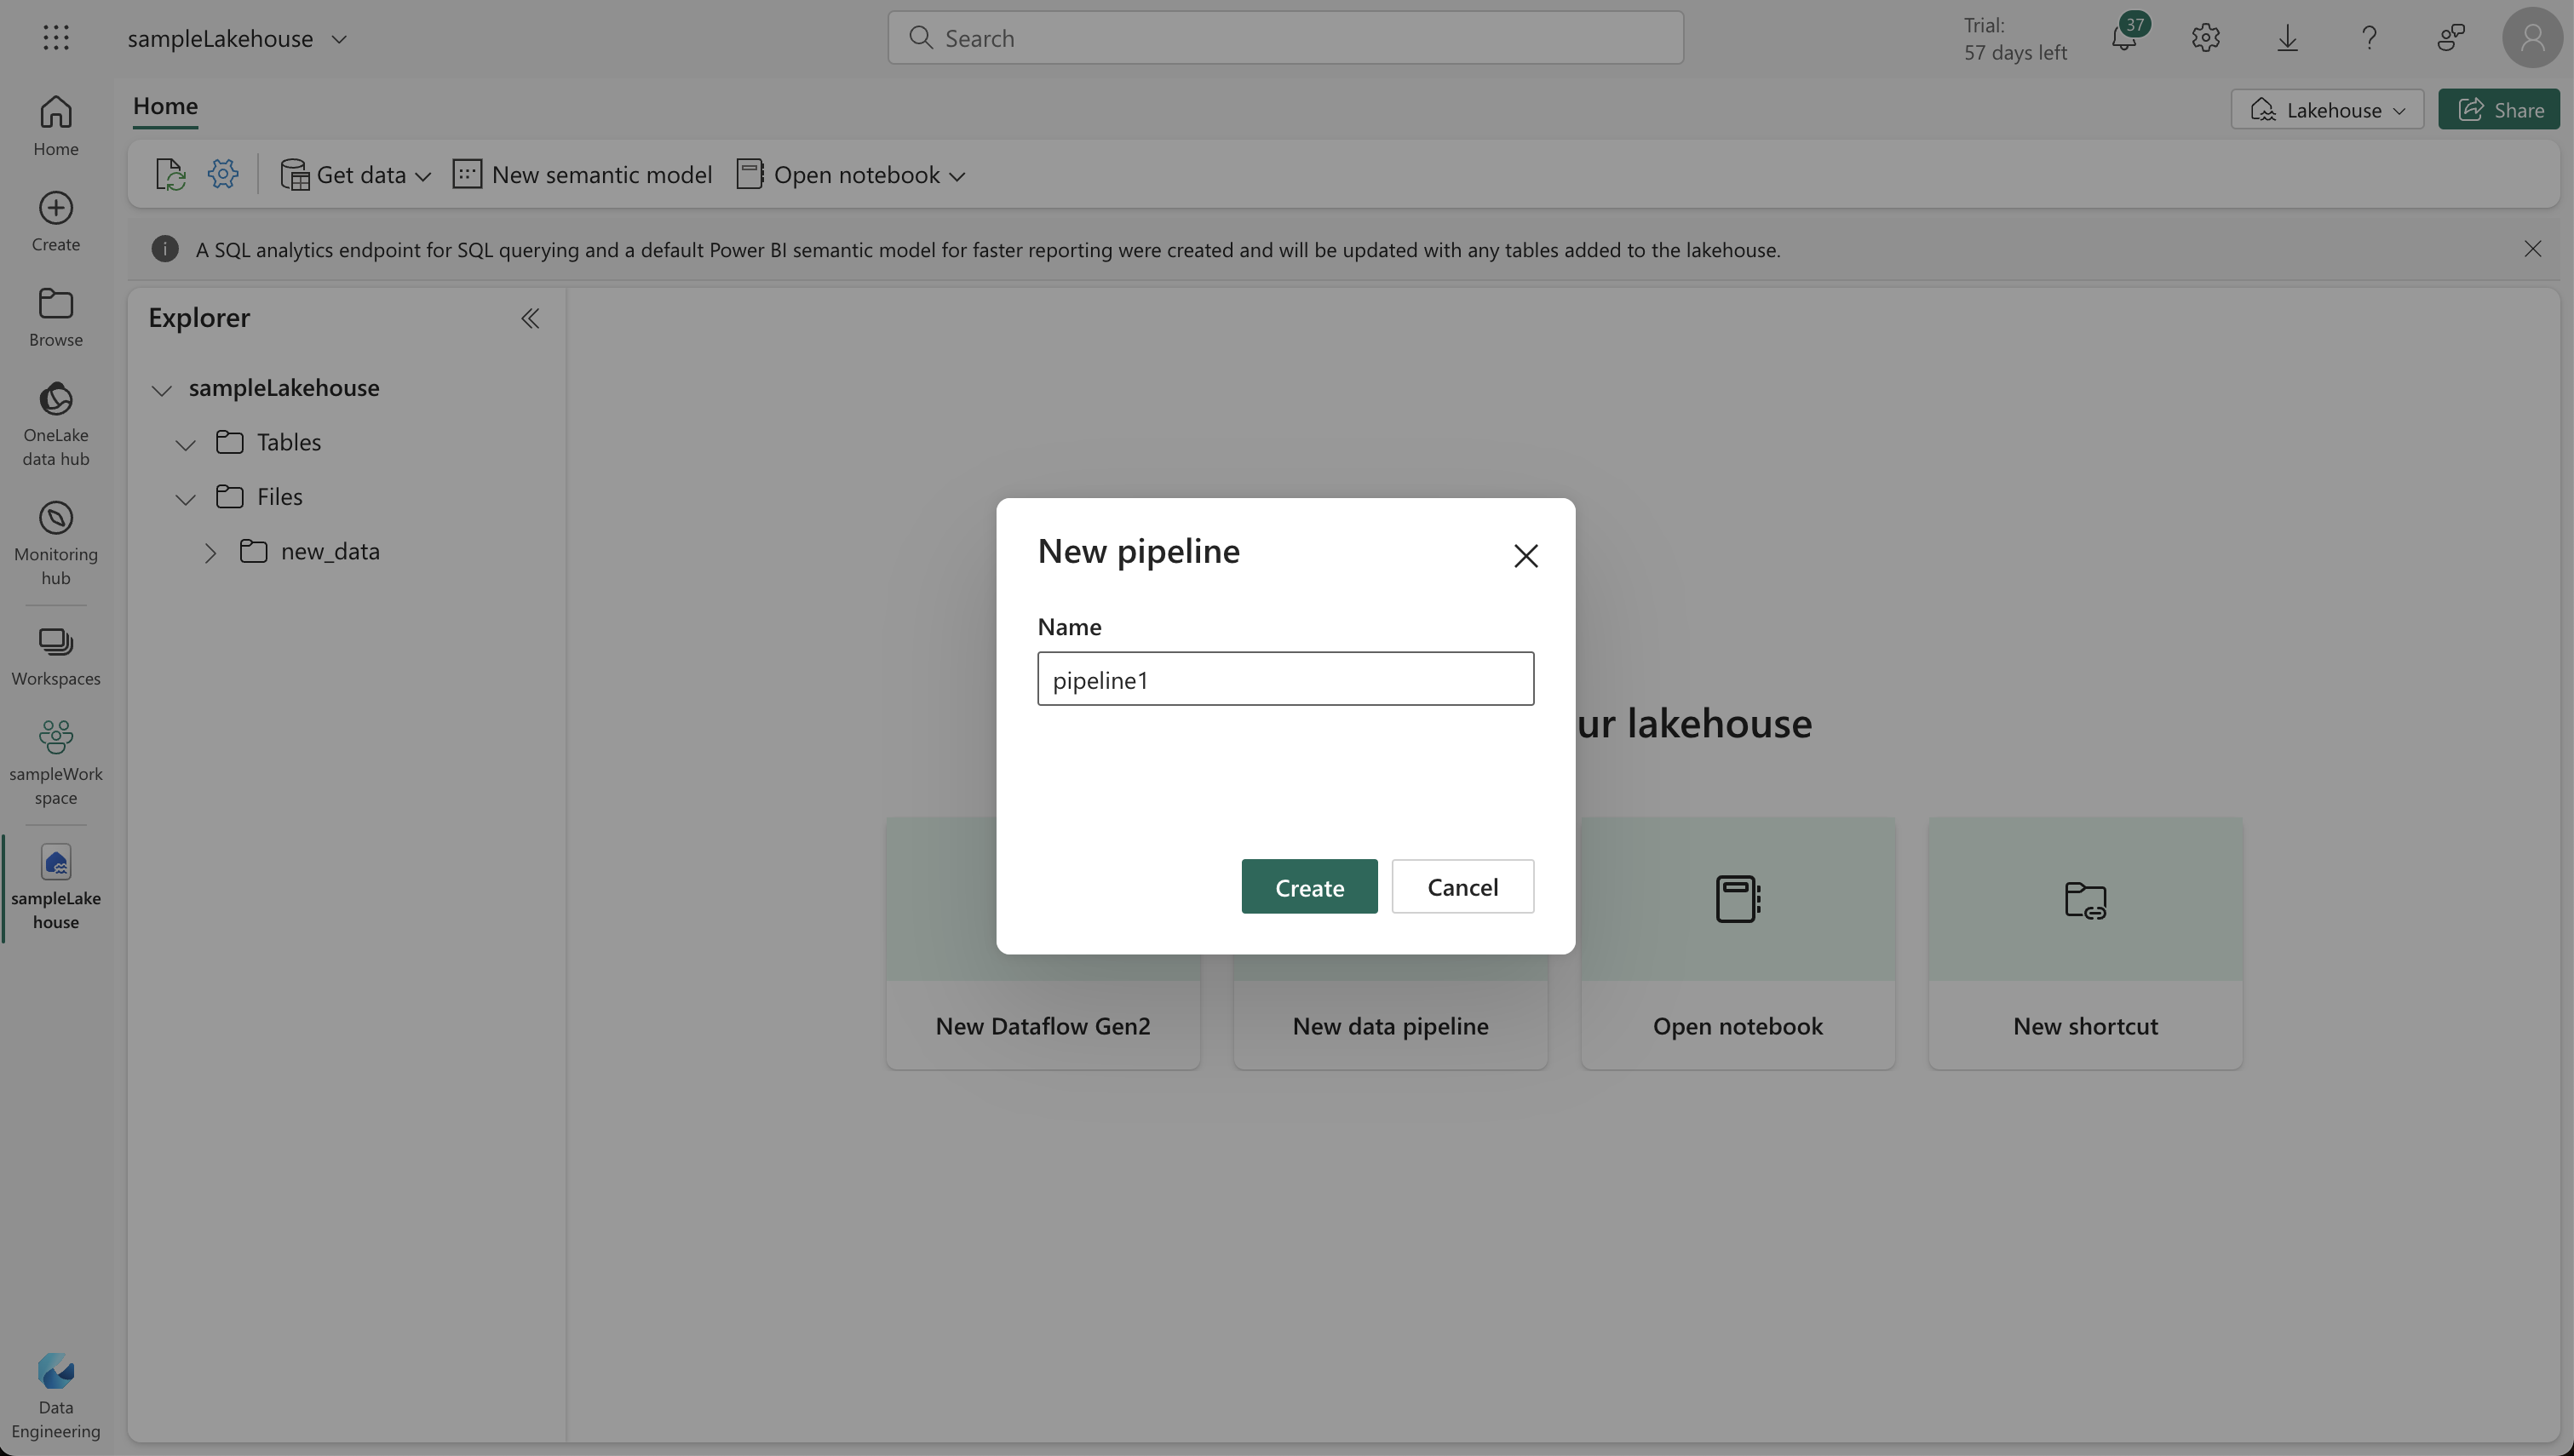
Task: Collapse the Files tree node
Action: [x=186, y=498]
